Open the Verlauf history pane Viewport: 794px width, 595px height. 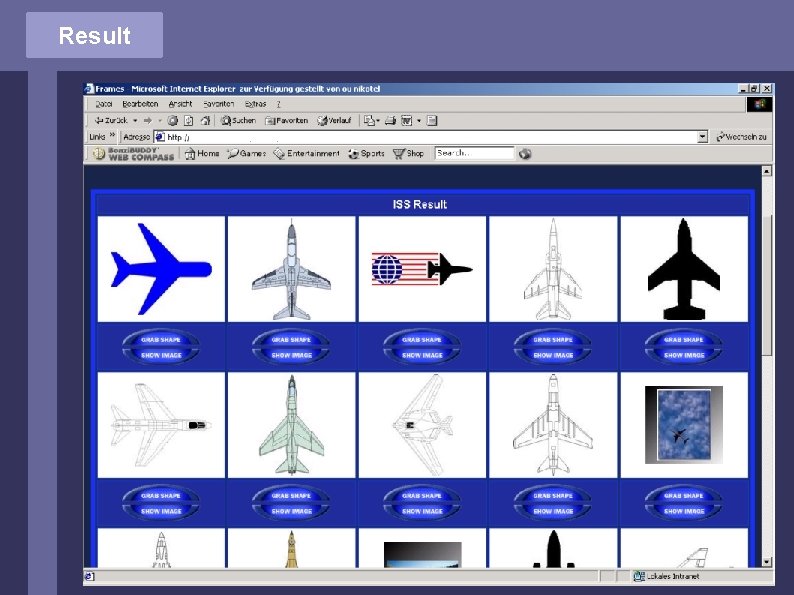pos(334,121)
